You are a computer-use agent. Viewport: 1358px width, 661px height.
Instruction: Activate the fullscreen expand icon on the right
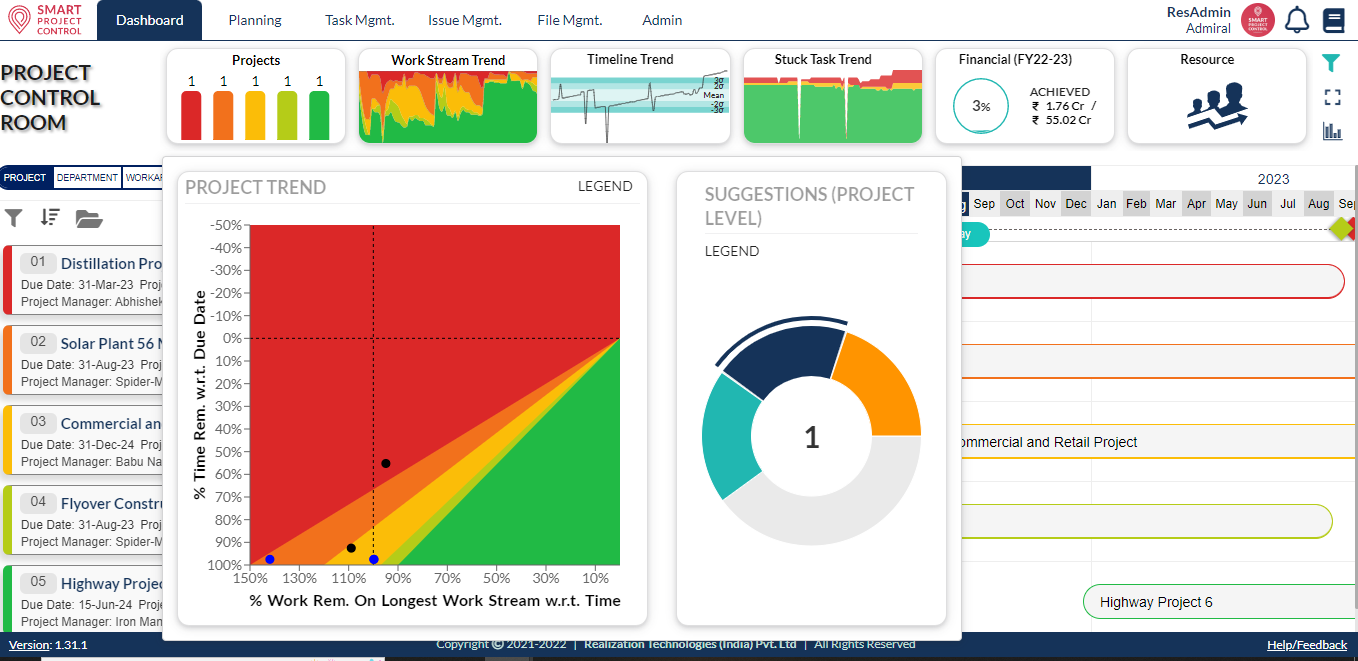coord(1332,97)
